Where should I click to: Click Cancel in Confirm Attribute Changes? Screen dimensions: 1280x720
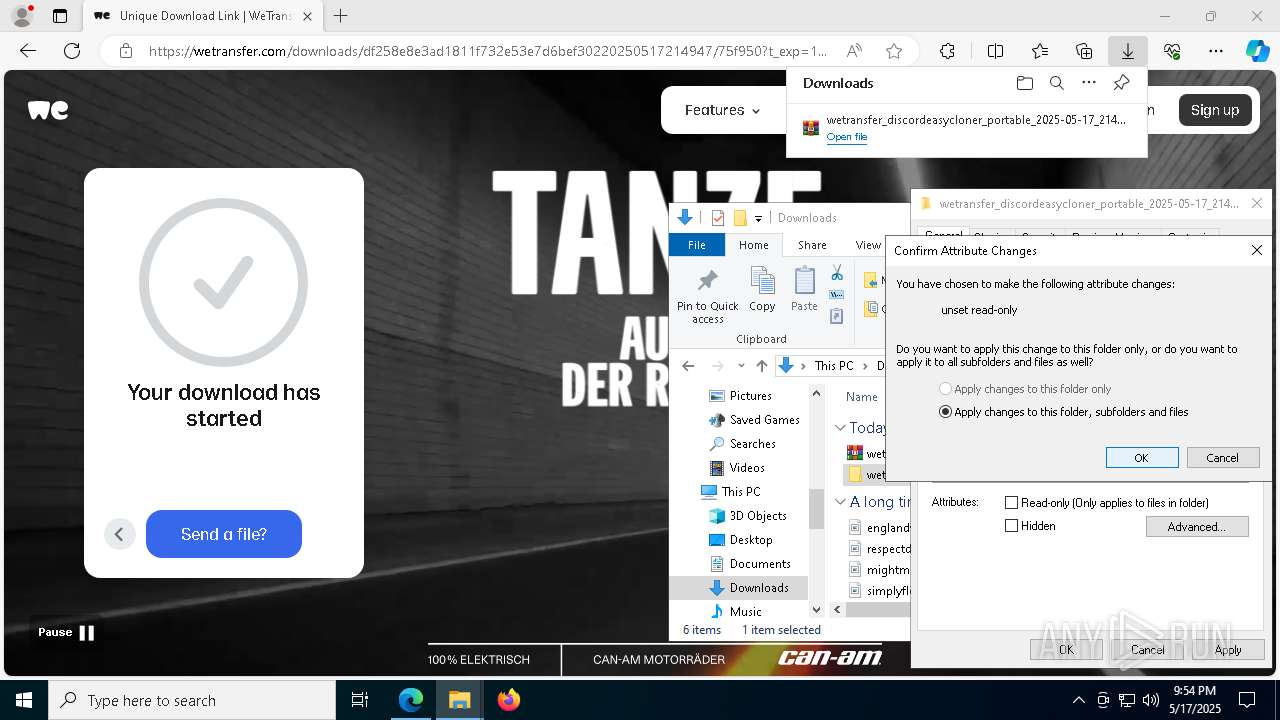click(x=1222, y=457)
